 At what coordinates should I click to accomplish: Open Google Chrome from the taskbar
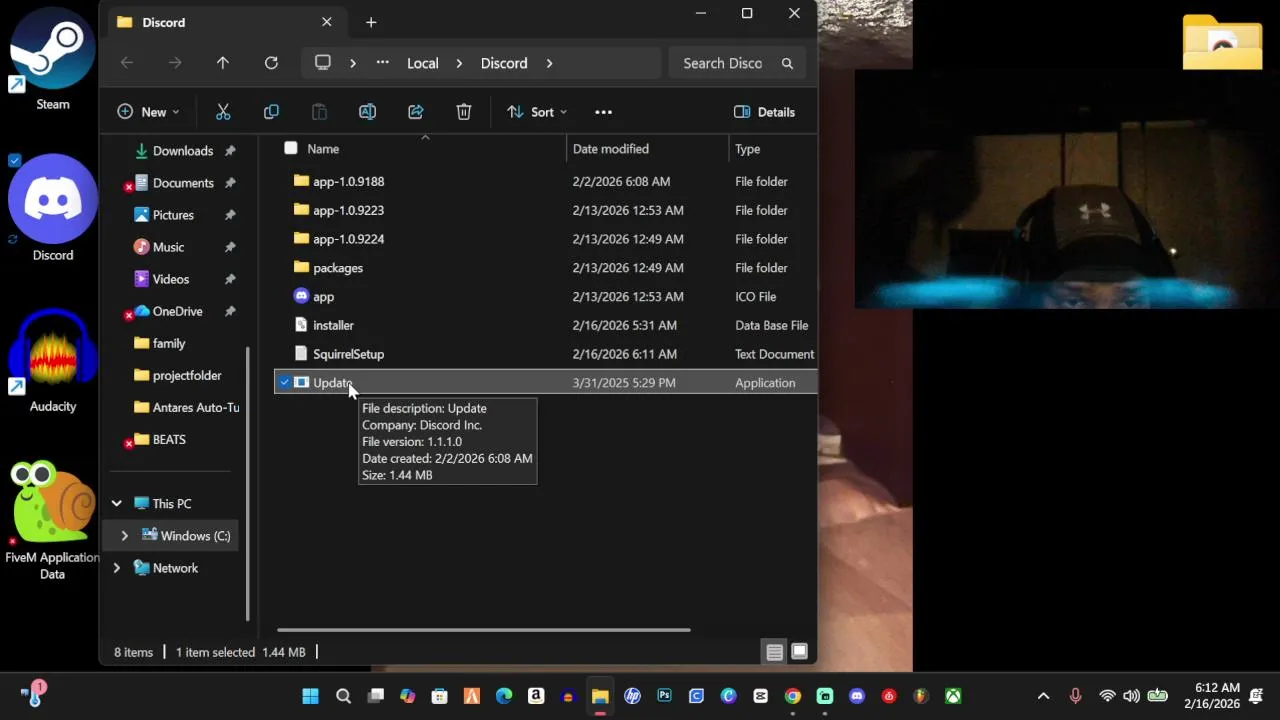pos(793,696)
